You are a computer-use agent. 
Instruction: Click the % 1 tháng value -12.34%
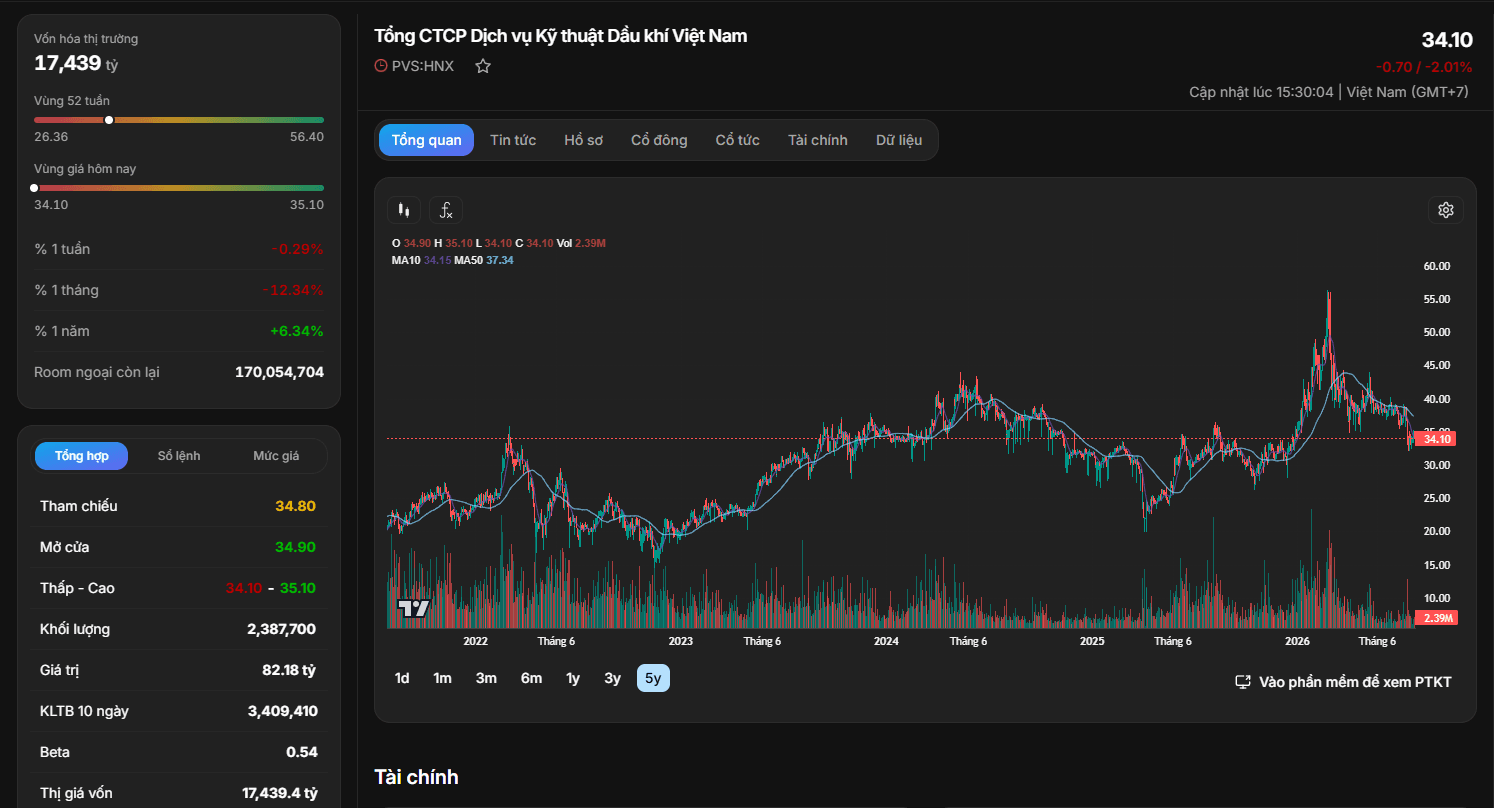[x=293, y=290]
